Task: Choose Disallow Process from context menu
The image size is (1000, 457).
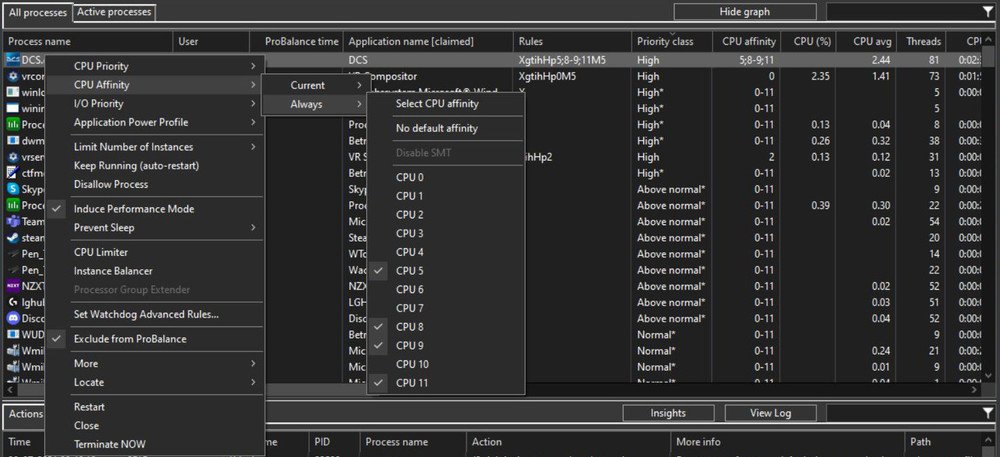Action: coord(155,184)
